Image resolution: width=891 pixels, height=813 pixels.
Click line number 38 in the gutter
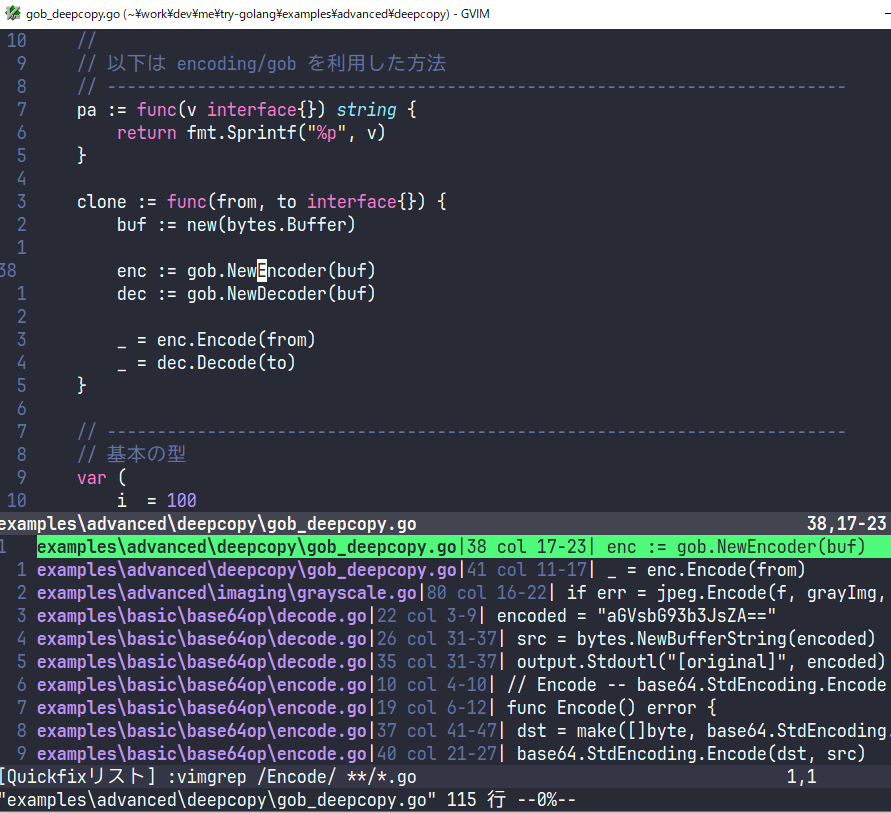point(9,270)
